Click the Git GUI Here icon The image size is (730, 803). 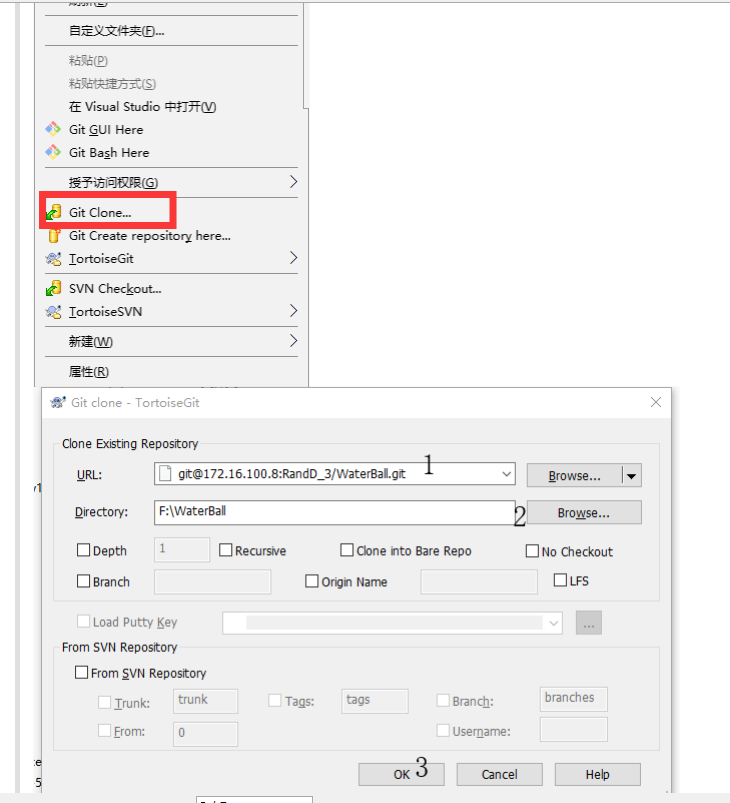click(53, 129)
